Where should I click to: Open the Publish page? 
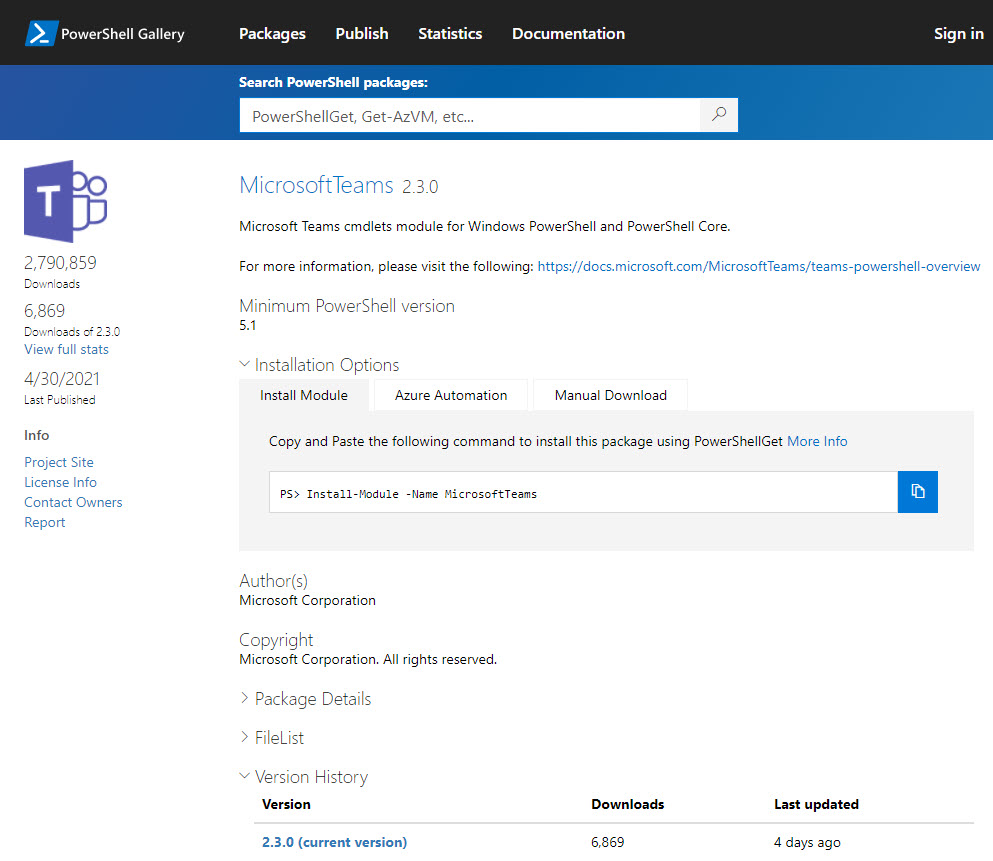362,34
